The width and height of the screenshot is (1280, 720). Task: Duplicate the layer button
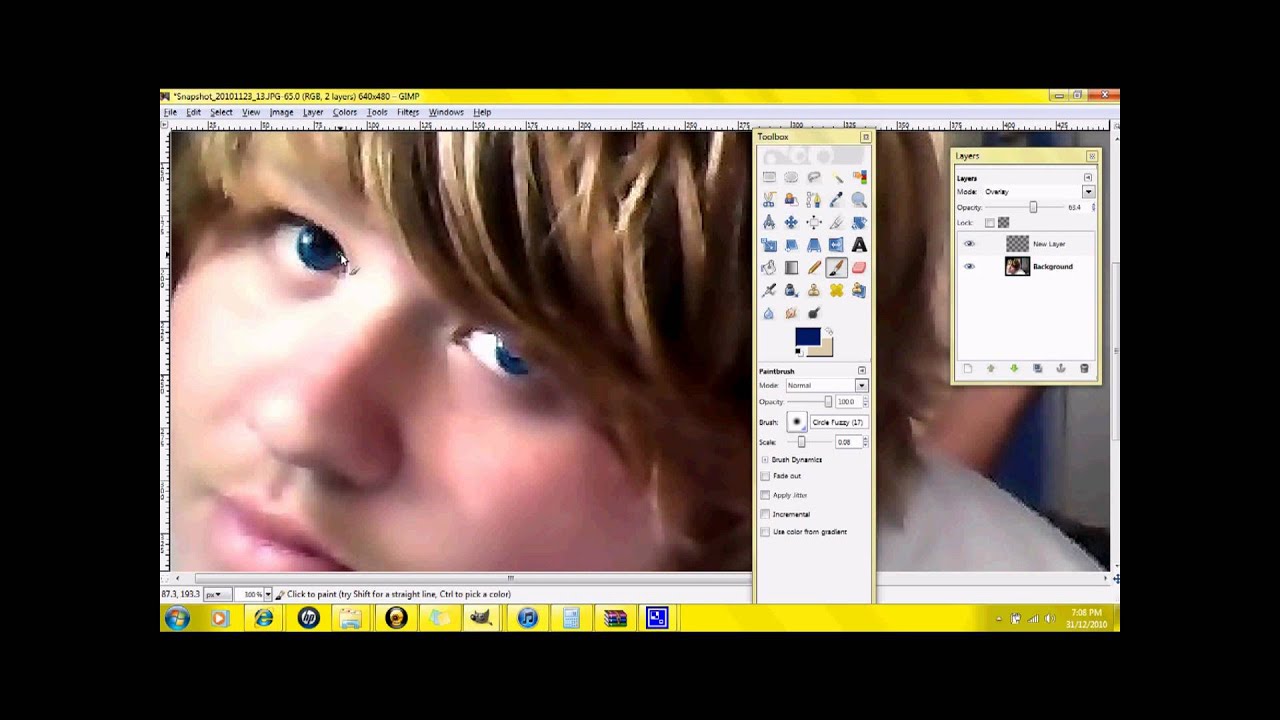(1037, 369)
